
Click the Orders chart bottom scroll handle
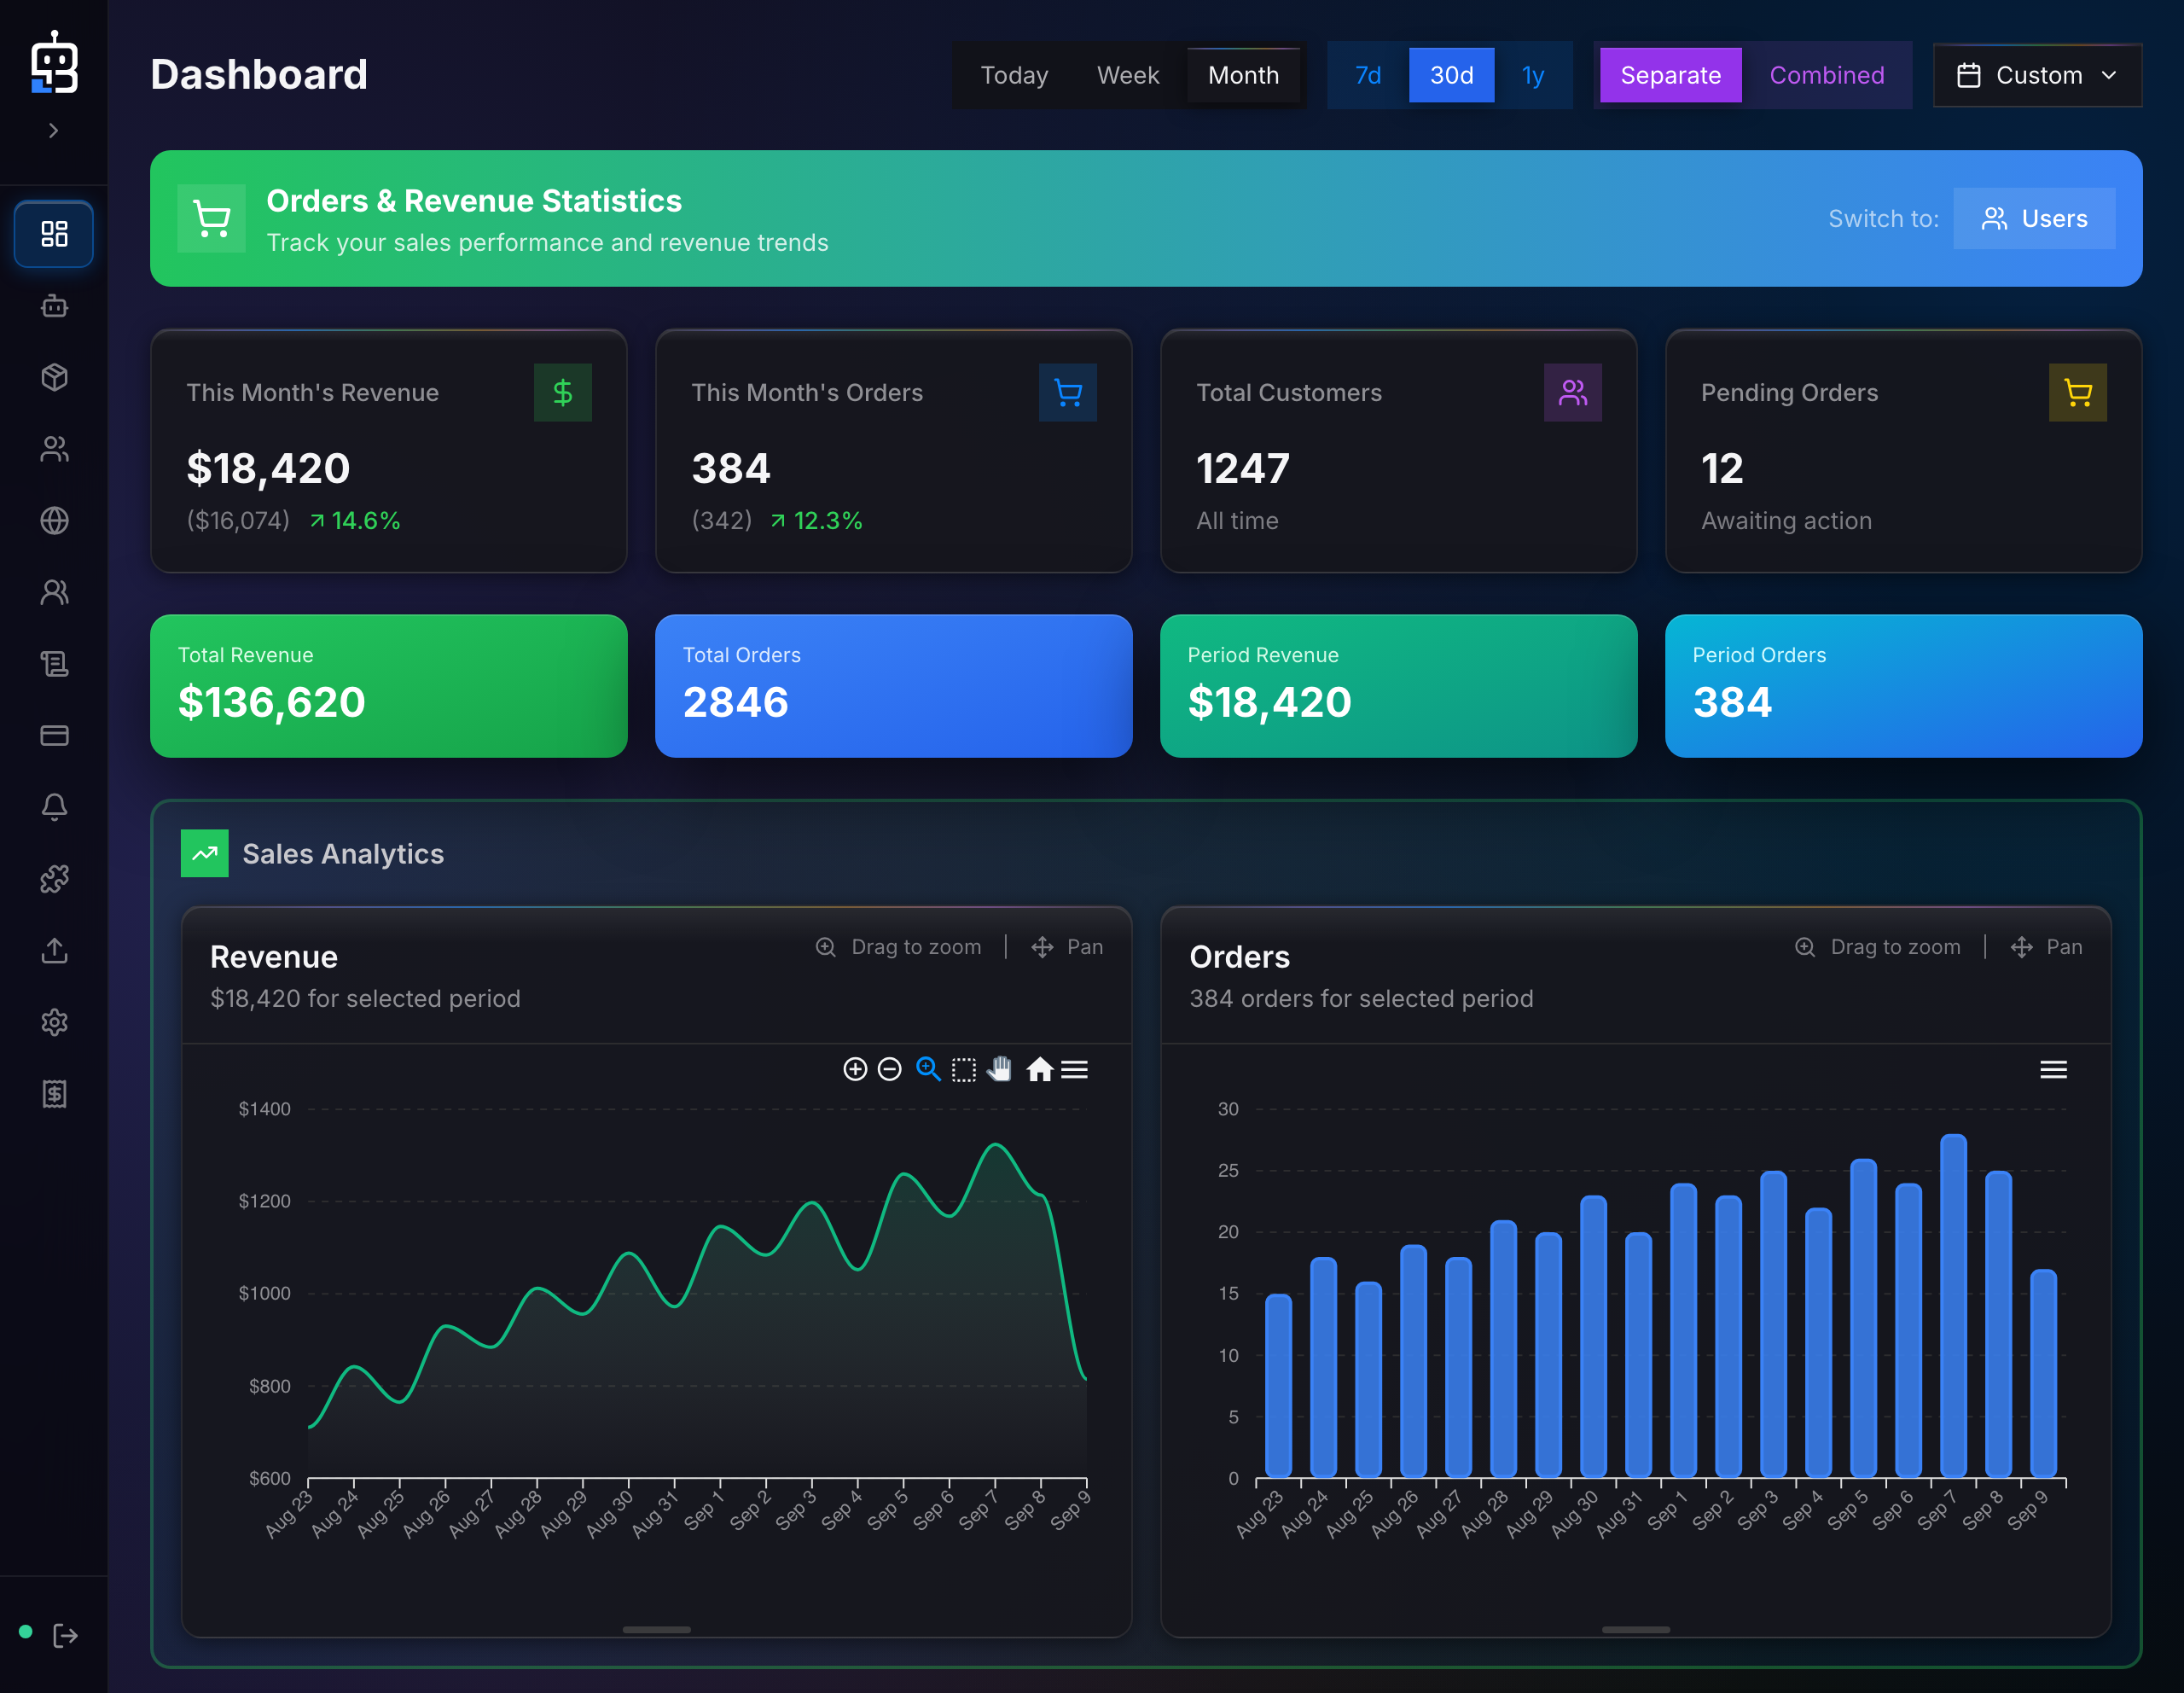1635,1629
